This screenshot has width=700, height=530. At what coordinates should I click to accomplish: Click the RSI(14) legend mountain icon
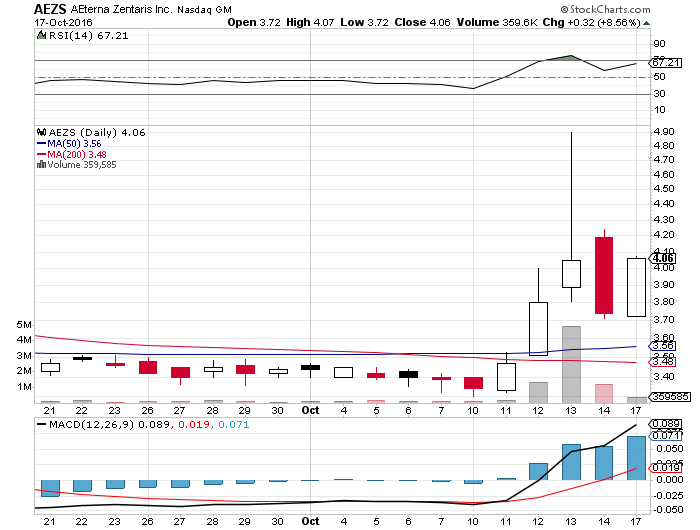point(42,35)
